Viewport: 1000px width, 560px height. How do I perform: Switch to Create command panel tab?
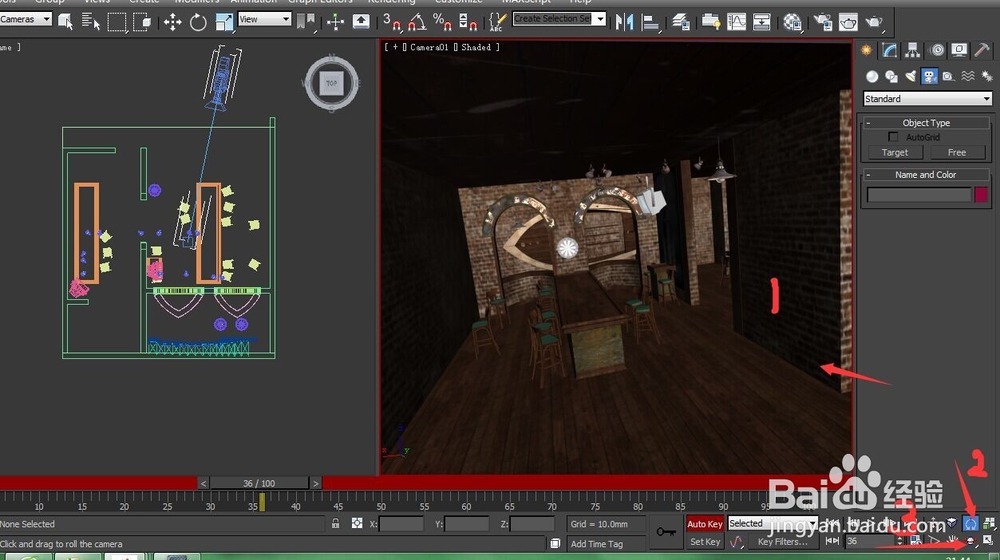pyautogui.click(x=867, y=50)
